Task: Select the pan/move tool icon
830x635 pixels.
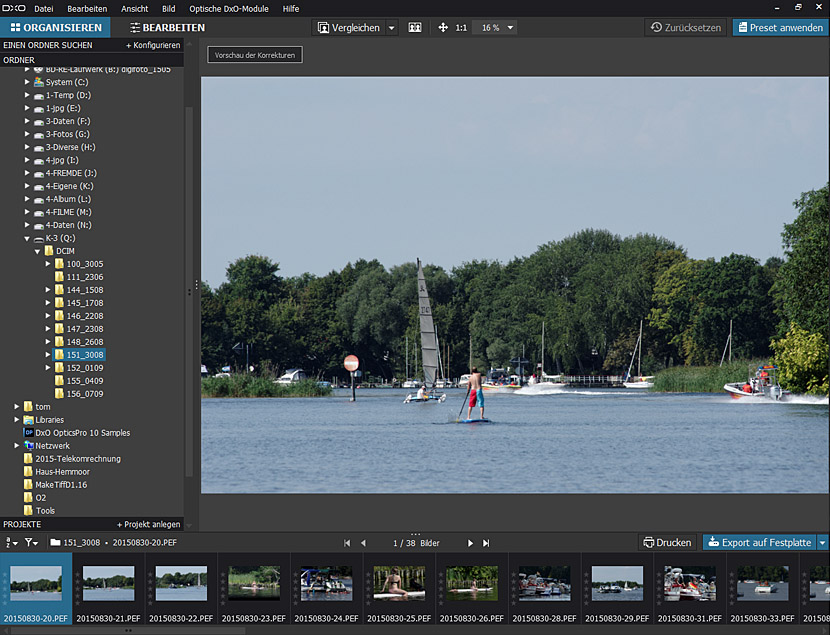Action: 443,28
